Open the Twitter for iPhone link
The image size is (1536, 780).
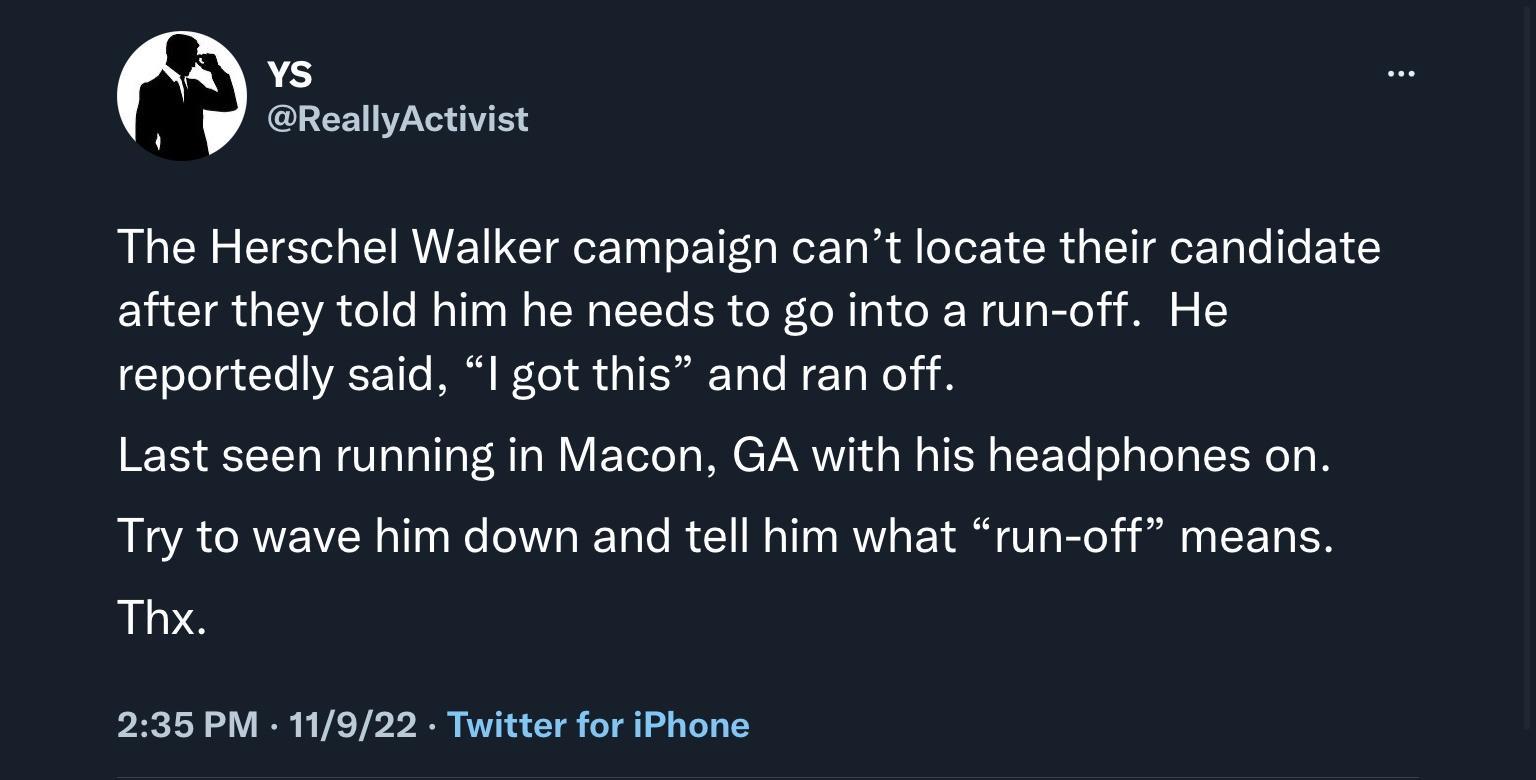point(599,724)
